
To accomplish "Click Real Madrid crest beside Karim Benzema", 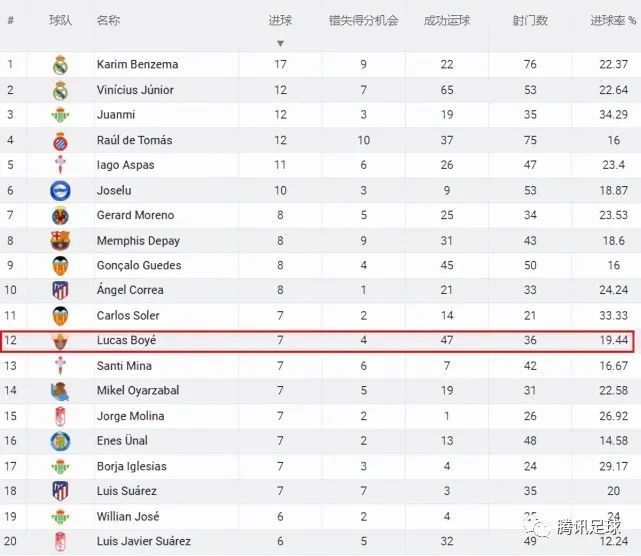I will 60,65.
